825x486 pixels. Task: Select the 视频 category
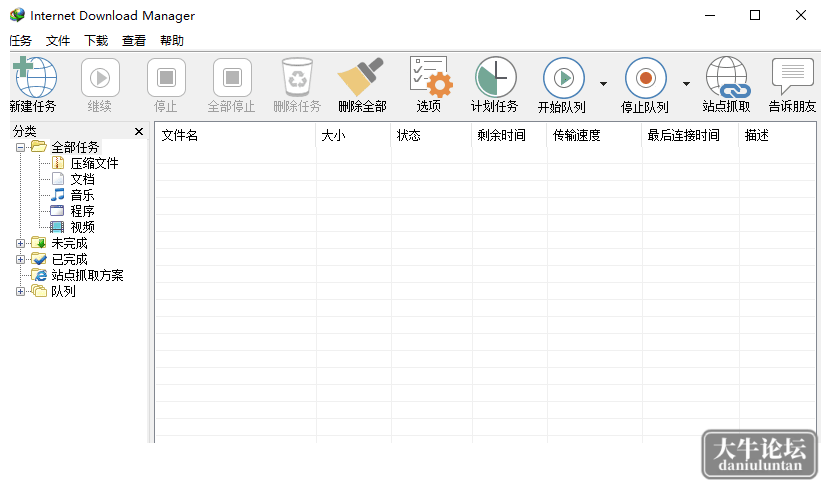[83, 227]
